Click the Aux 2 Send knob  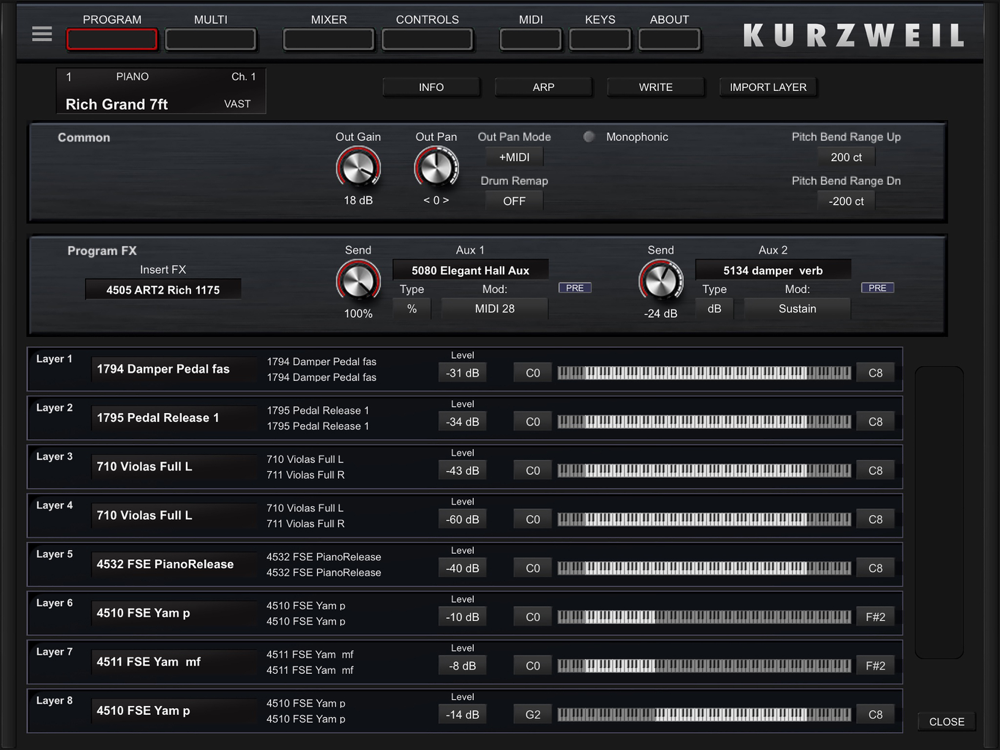pyautogui.click(x=661, y=281)
